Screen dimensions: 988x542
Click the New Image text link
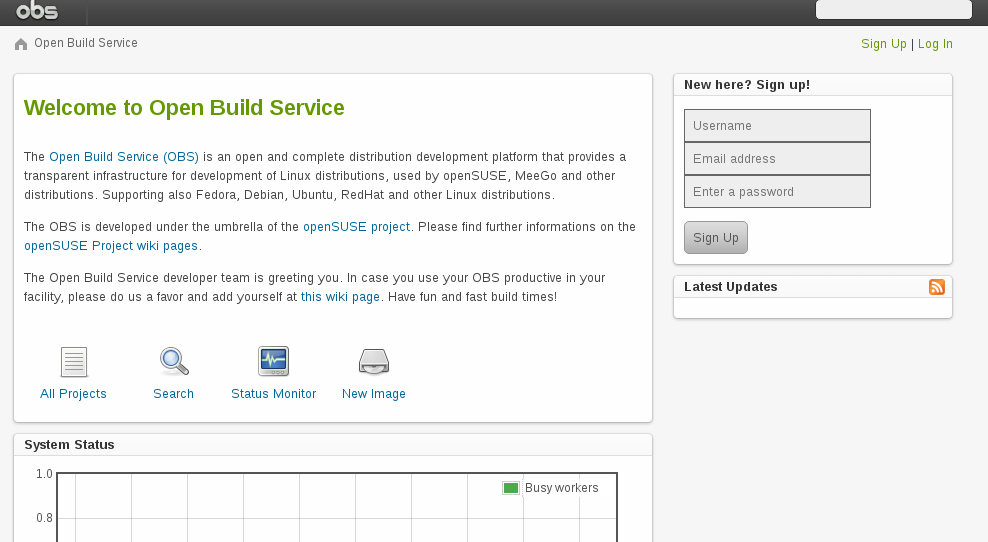(x=374, y=393)
